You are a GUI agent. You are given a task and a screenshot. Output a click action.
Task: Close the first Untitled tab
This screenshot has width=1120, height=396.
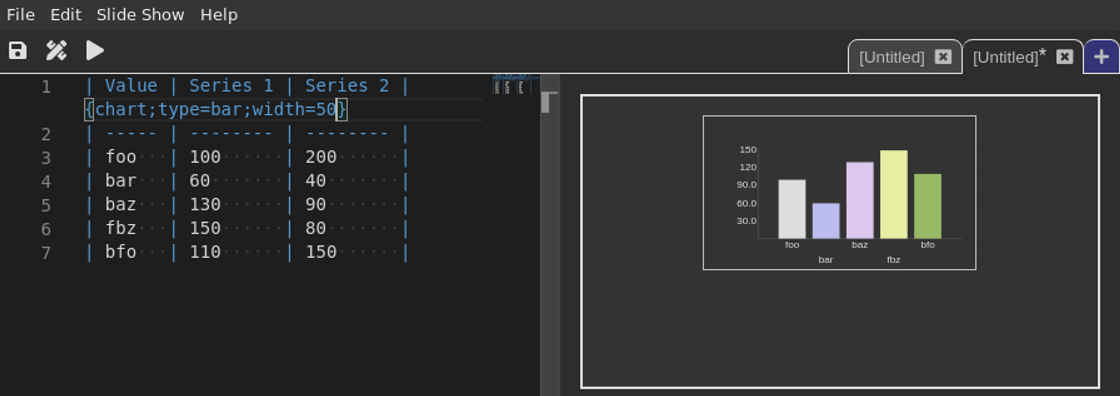(943, 57)
